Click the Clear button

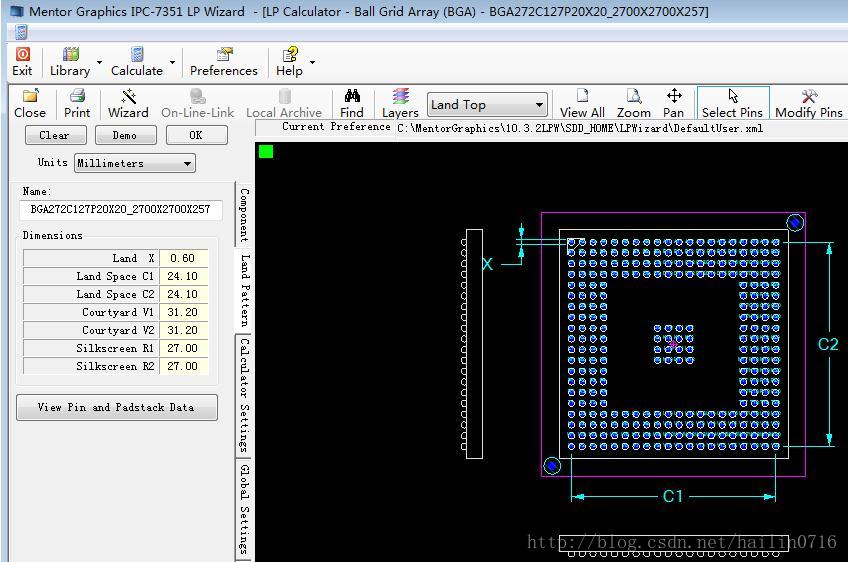56,135
